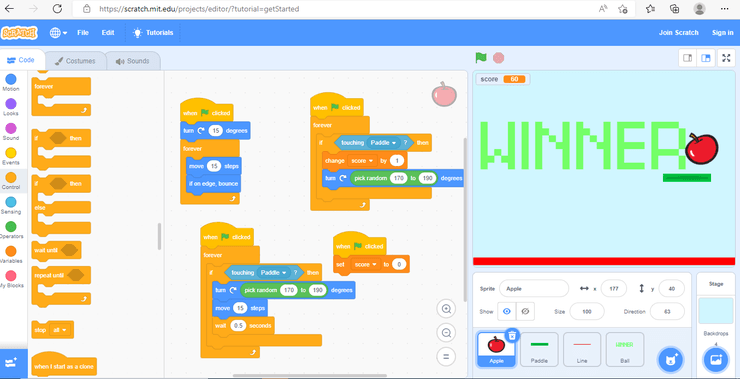
Task: Select the Paddle sprite thumbnail
Action: tap(539, 349)
